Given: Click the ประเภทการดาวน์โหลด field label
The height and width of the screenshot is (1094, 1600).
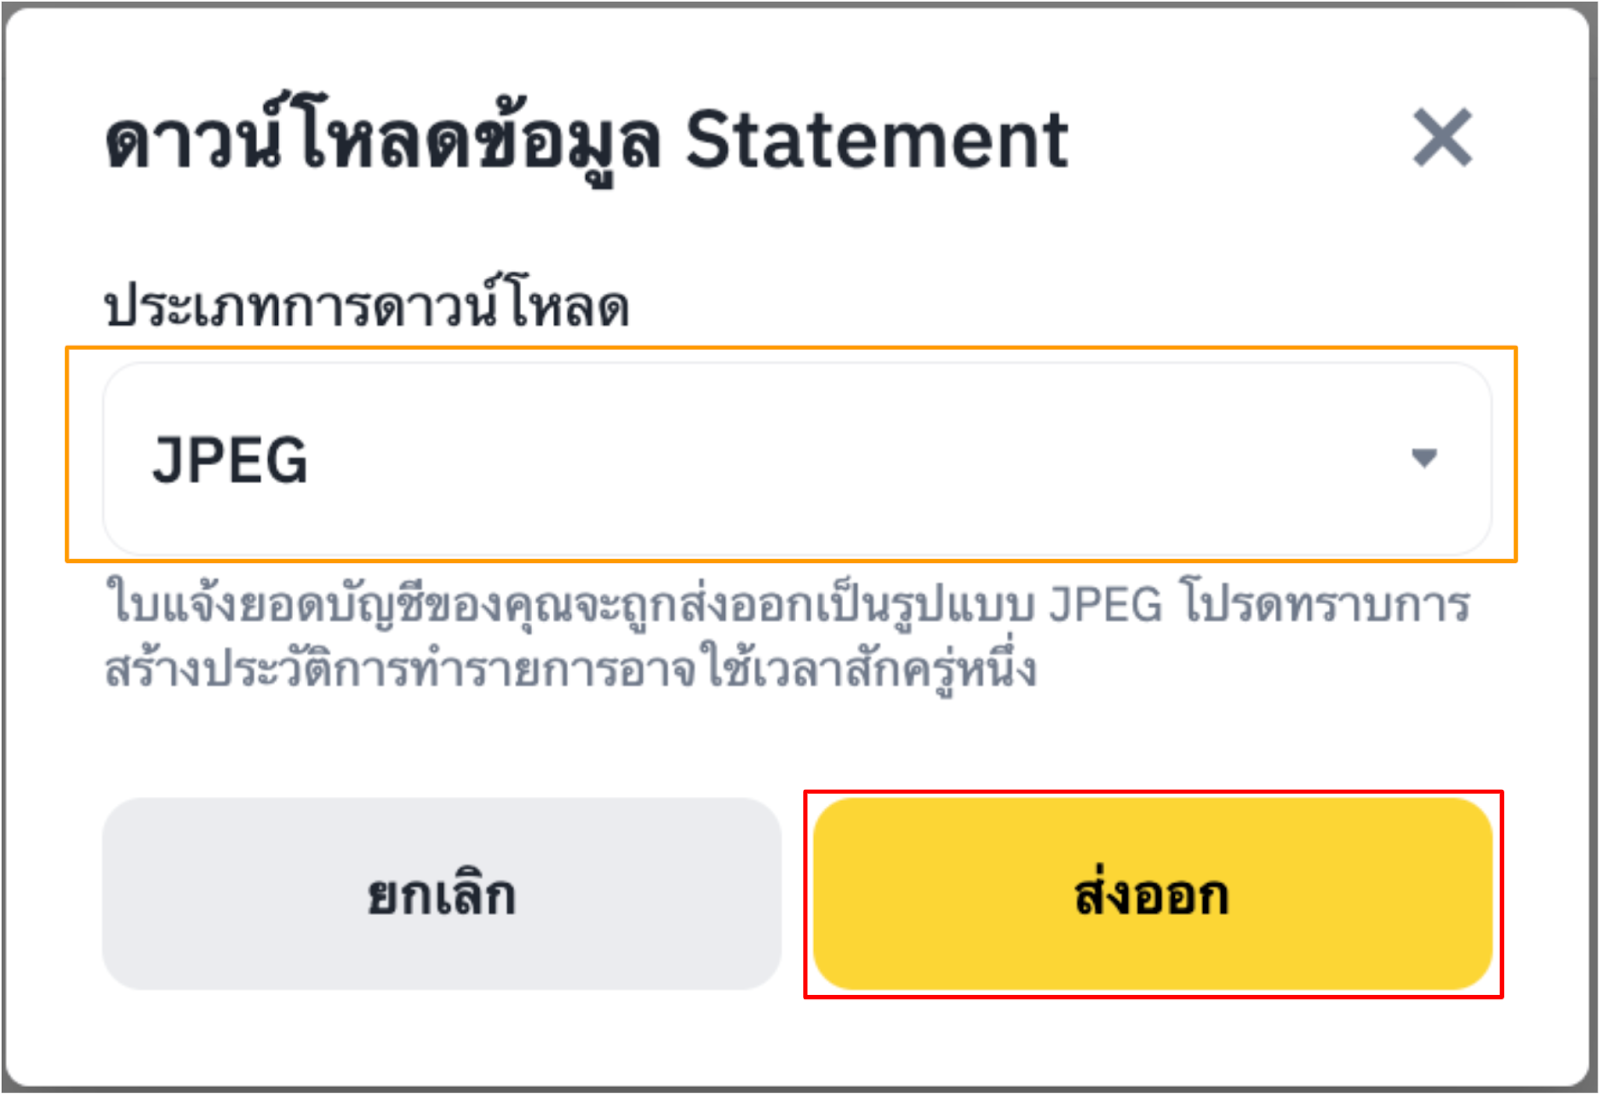Looking at the screenshot, I should tap(367, 305).
